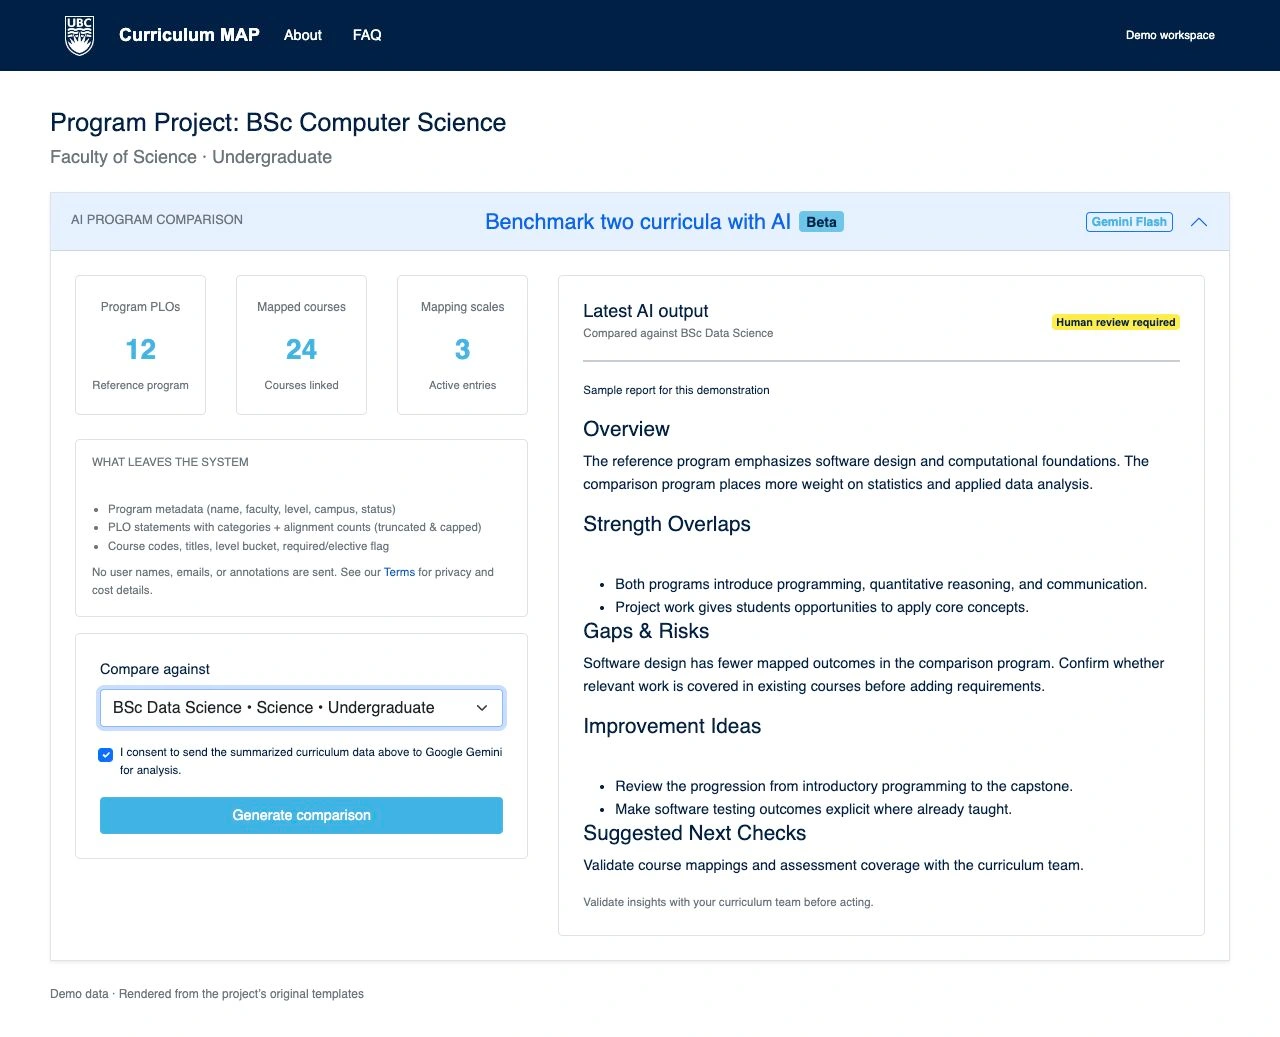Click the Strength Overlaps heading

[x=667, y=524]
